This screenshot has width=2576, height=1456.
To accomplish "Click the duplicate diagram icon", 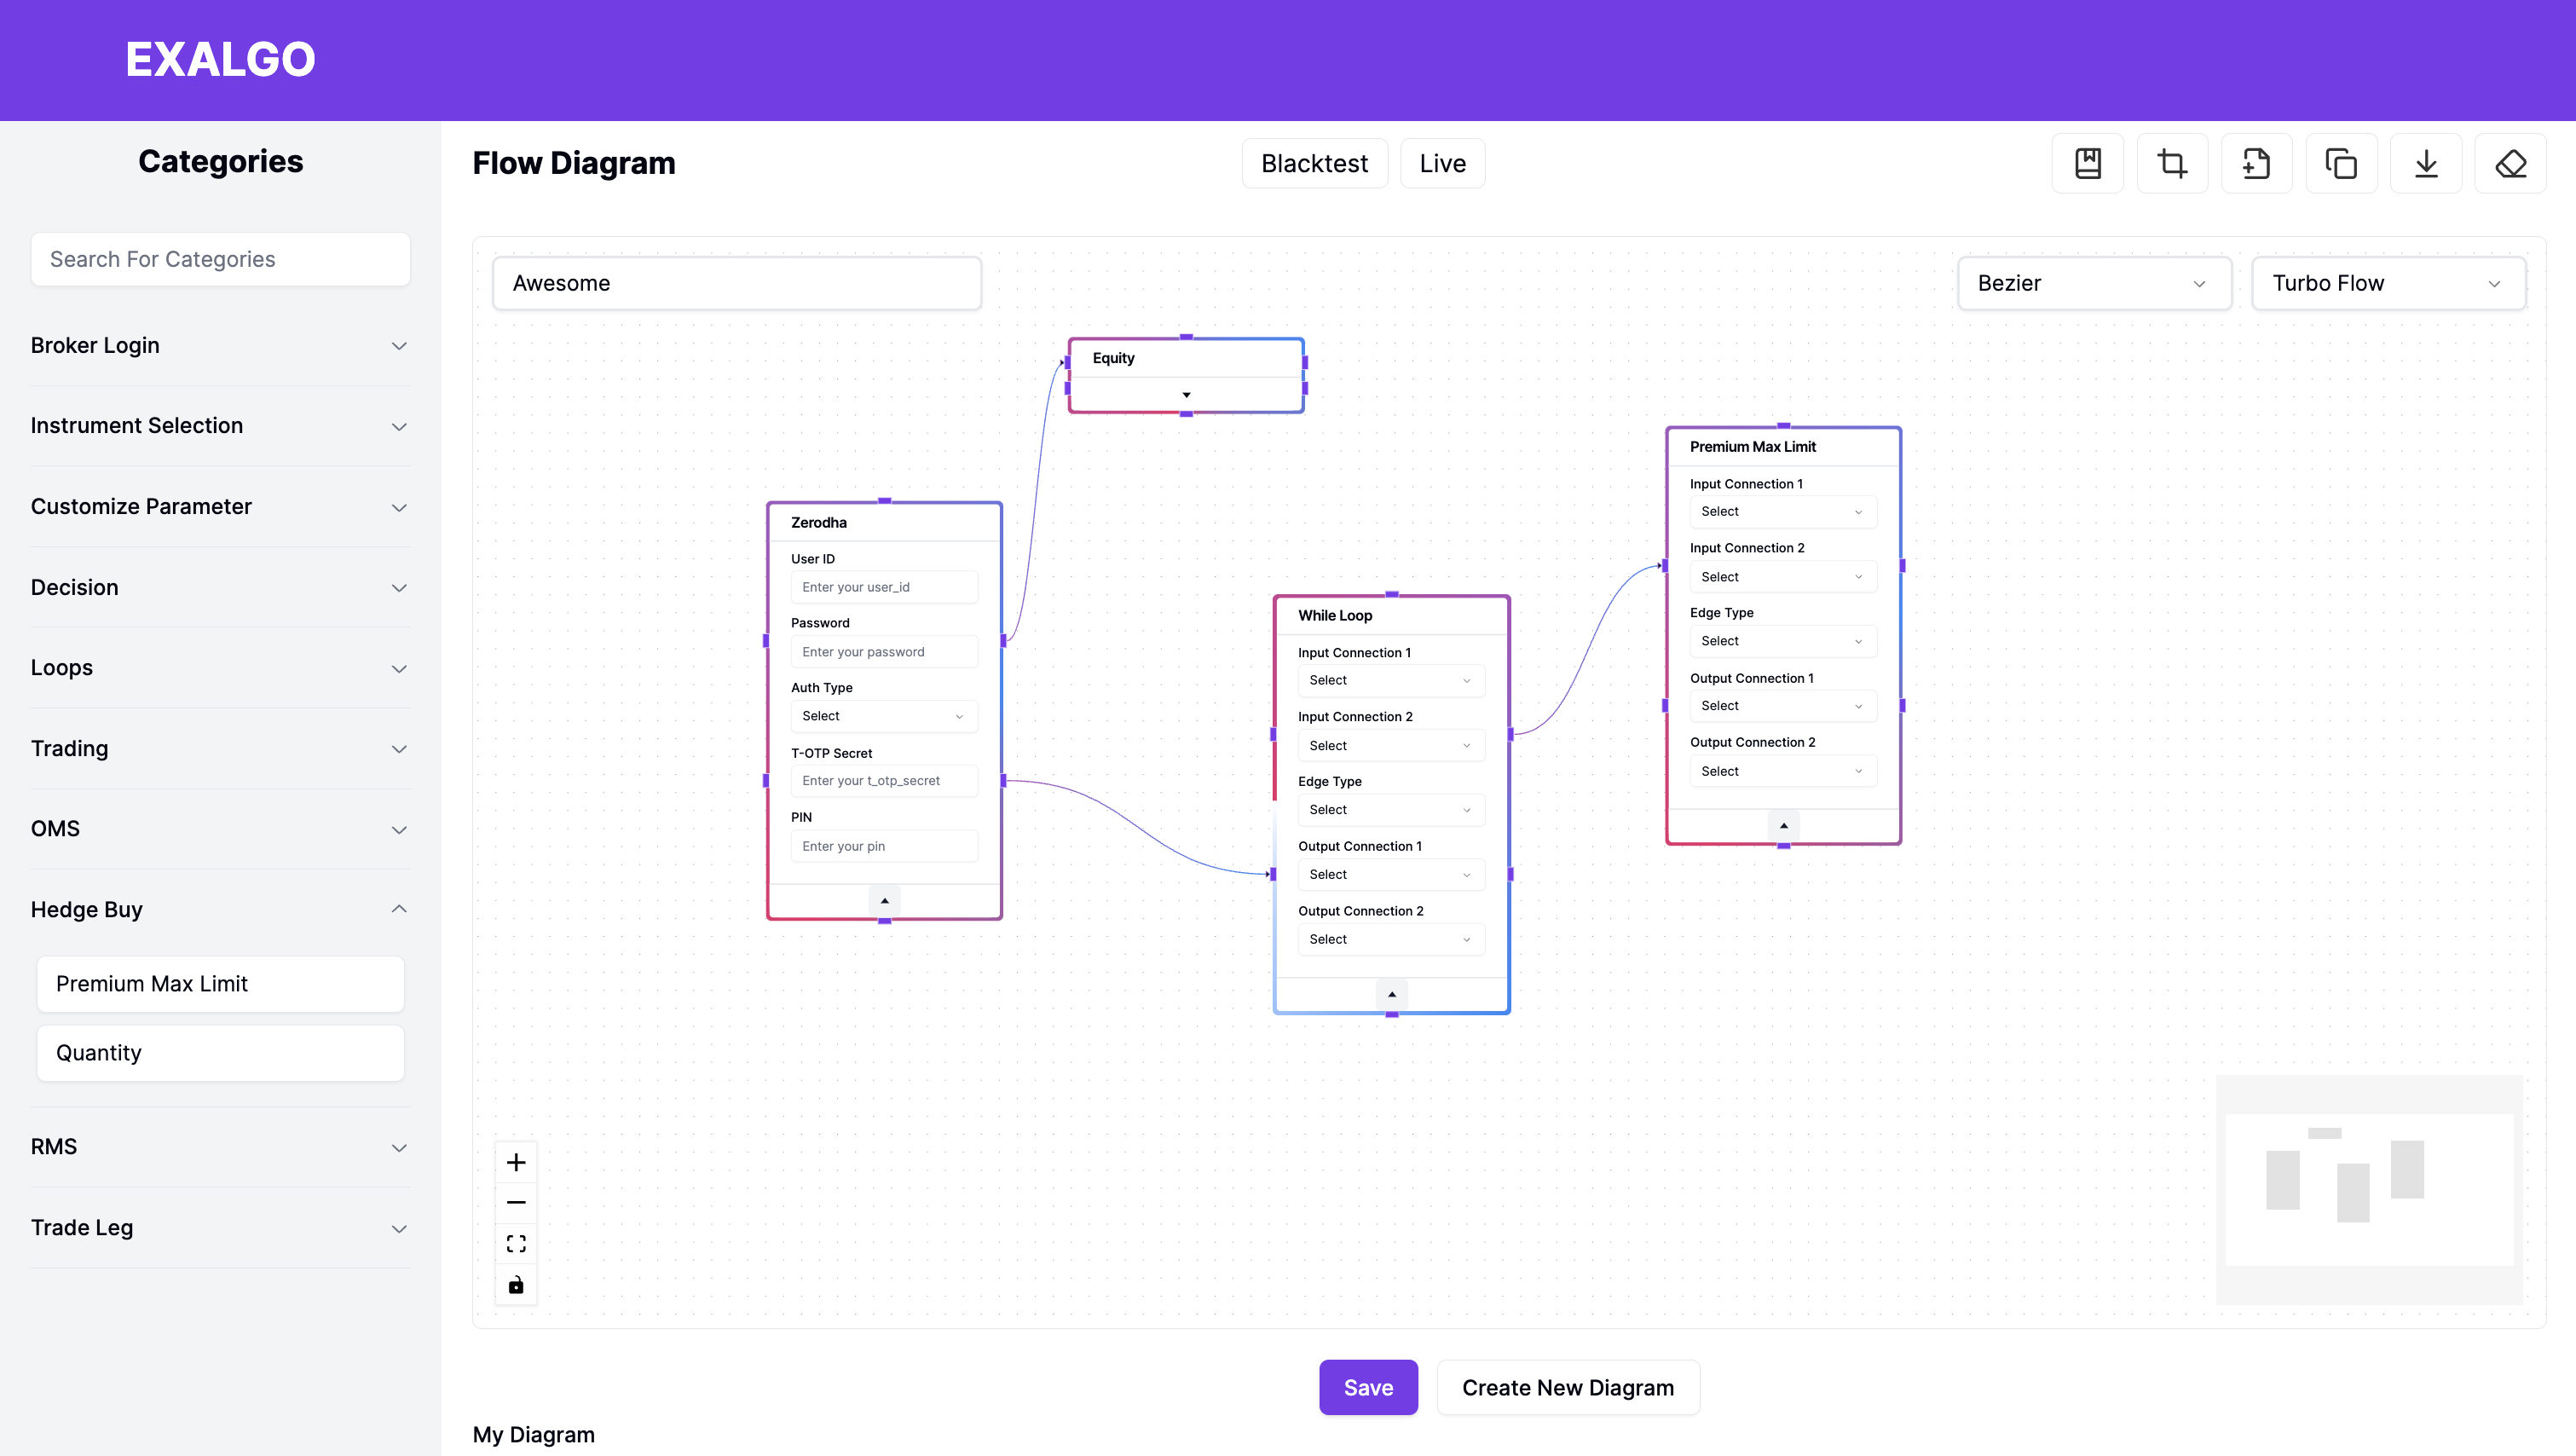I will tap(2341, 163).
